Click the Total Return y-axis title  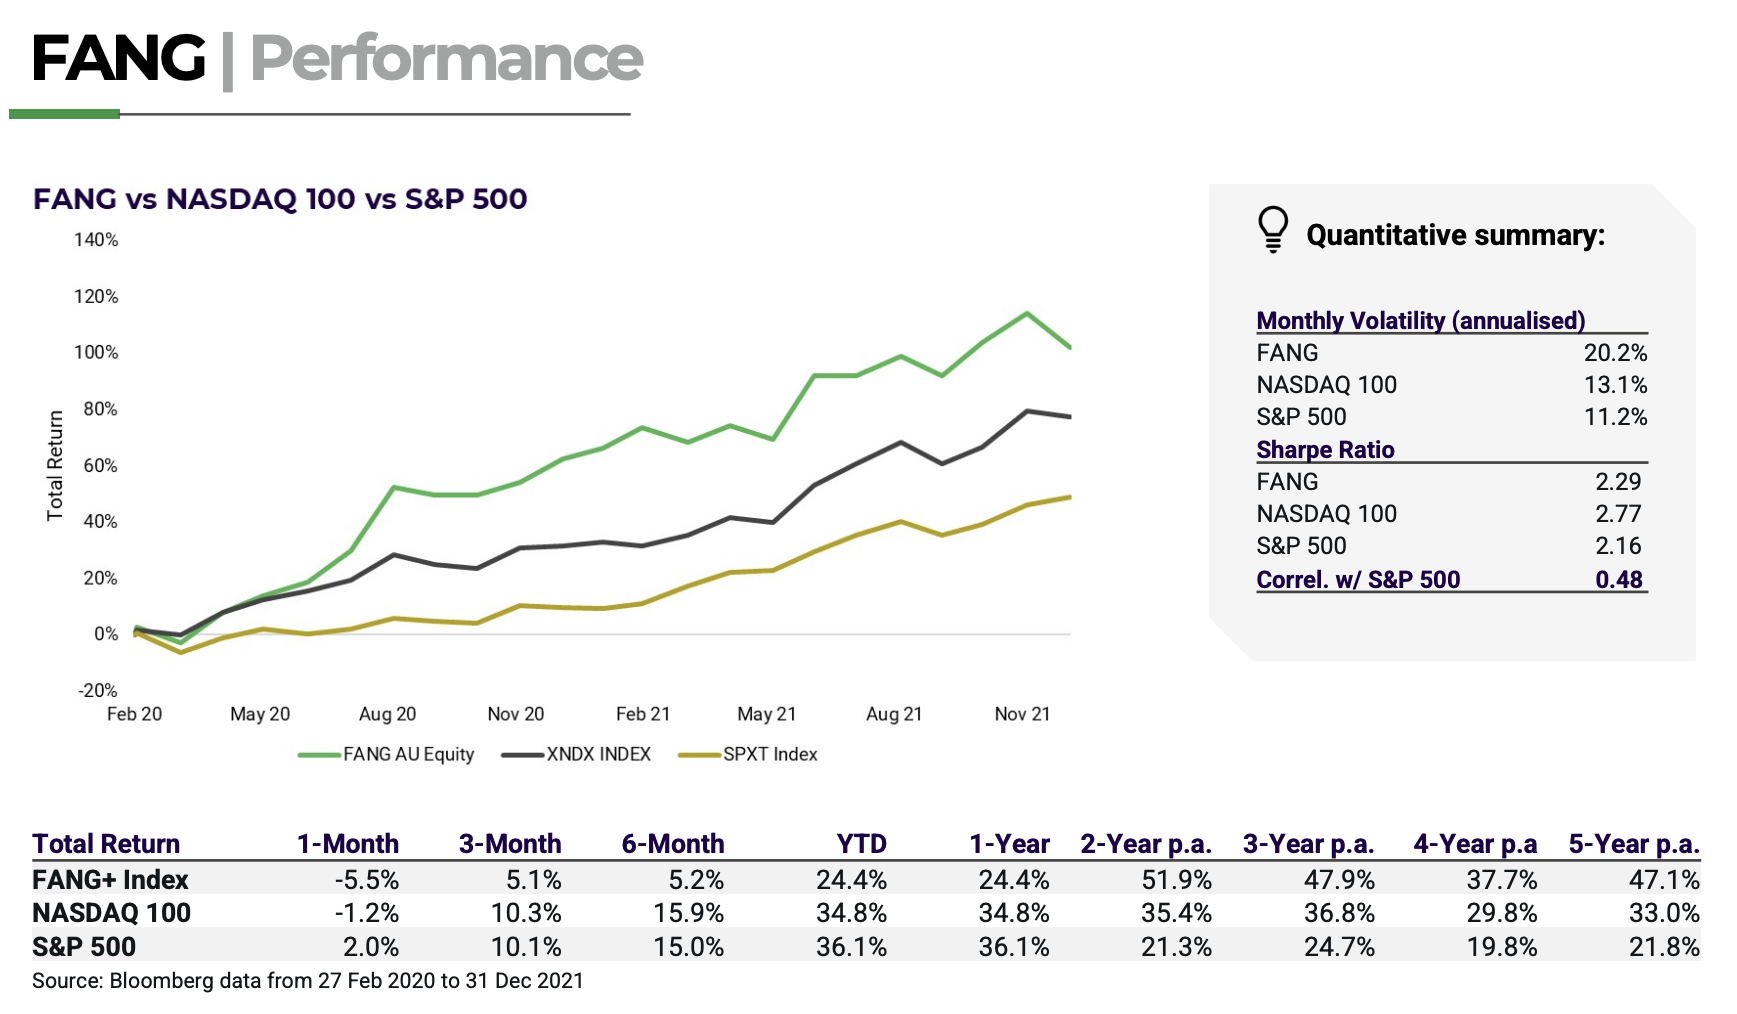coord(55,465)
